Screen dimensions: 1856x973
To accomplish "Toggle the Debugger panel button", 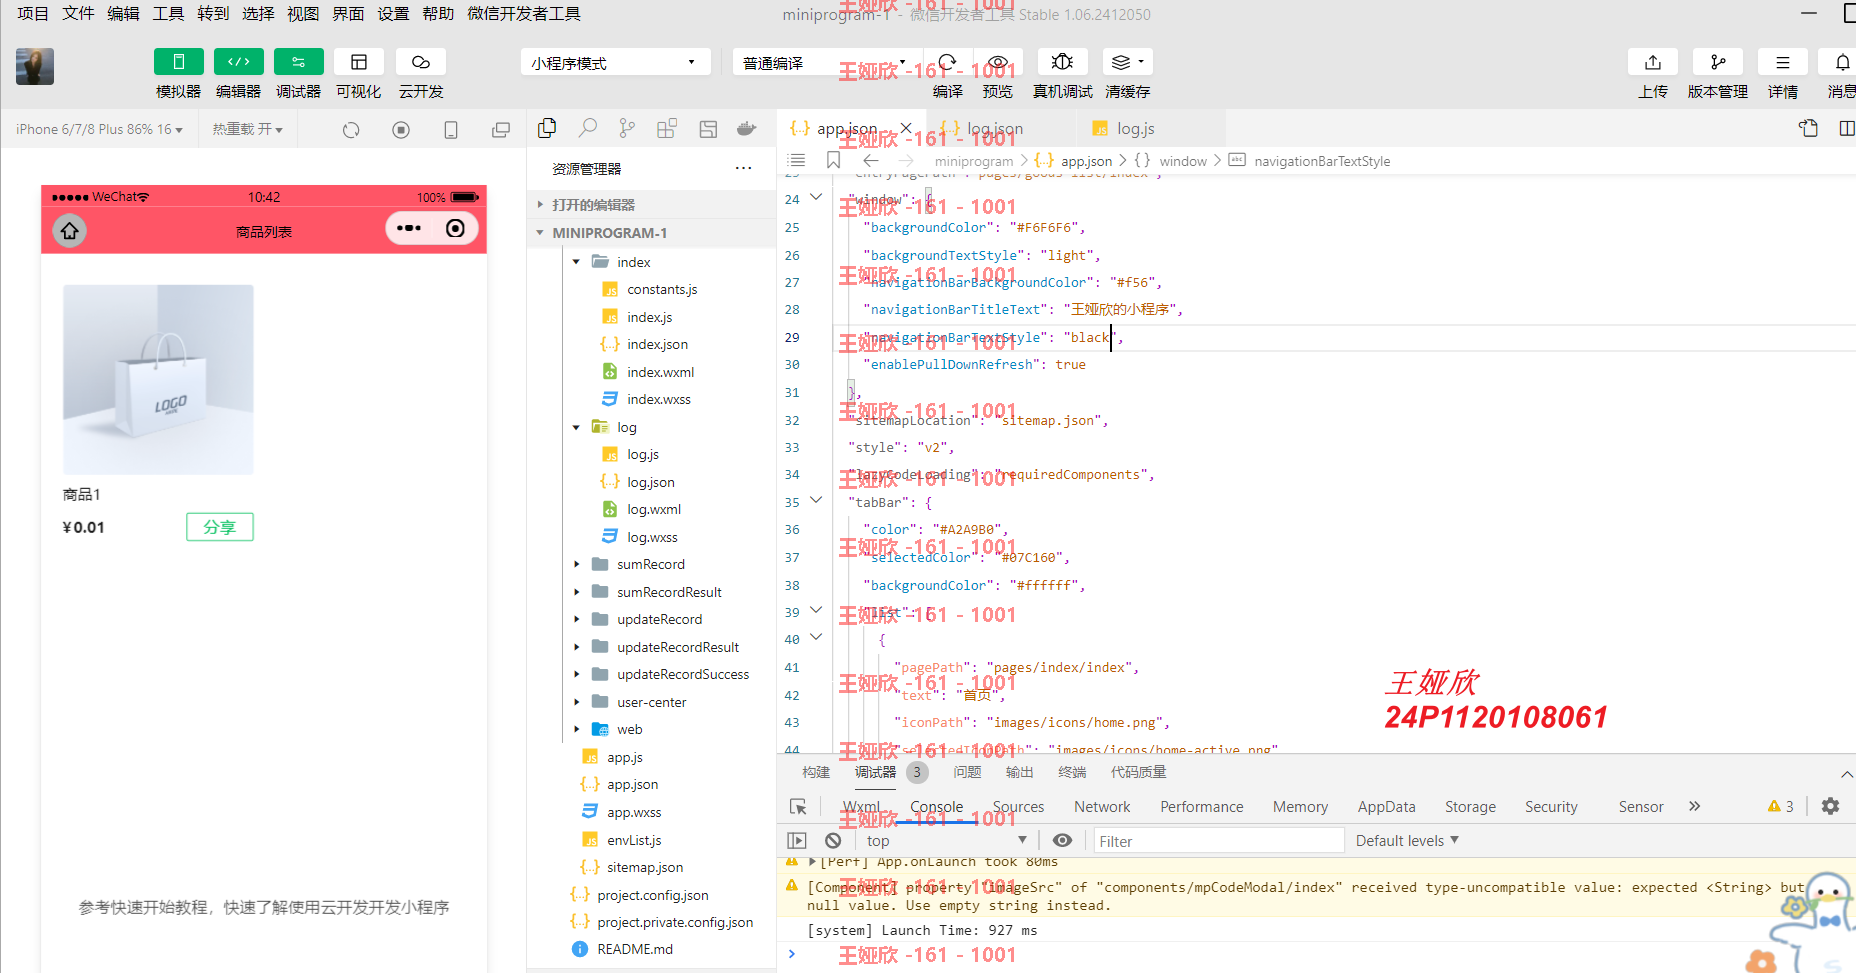I will pos(298,62).
